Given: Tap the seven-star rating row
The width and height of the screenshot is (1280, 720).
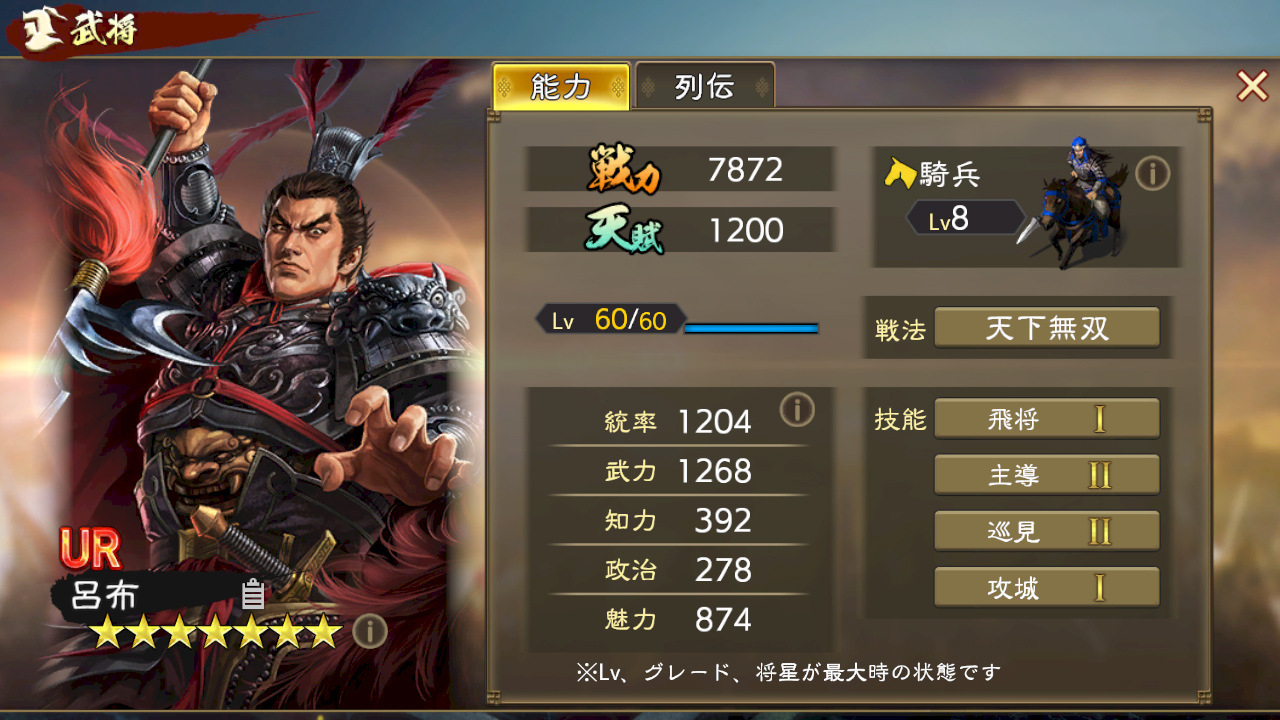Looking at the screenshot, I should point(215,631).
